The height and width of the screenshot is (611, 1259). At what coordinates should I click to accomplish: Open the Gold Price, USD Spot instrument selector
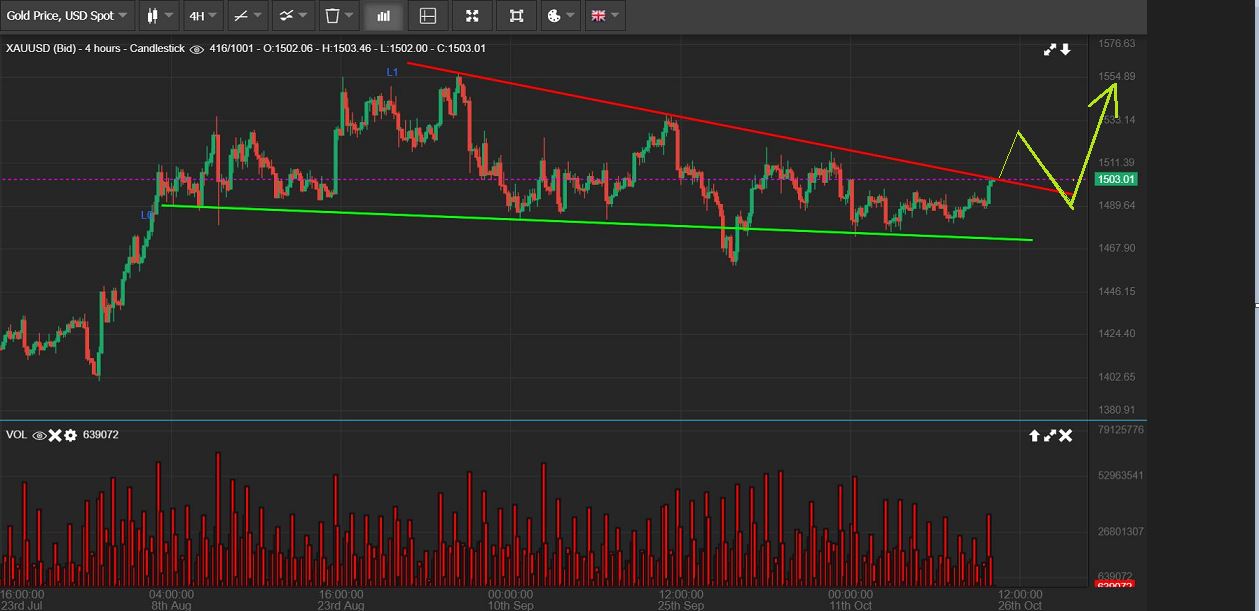67,16
